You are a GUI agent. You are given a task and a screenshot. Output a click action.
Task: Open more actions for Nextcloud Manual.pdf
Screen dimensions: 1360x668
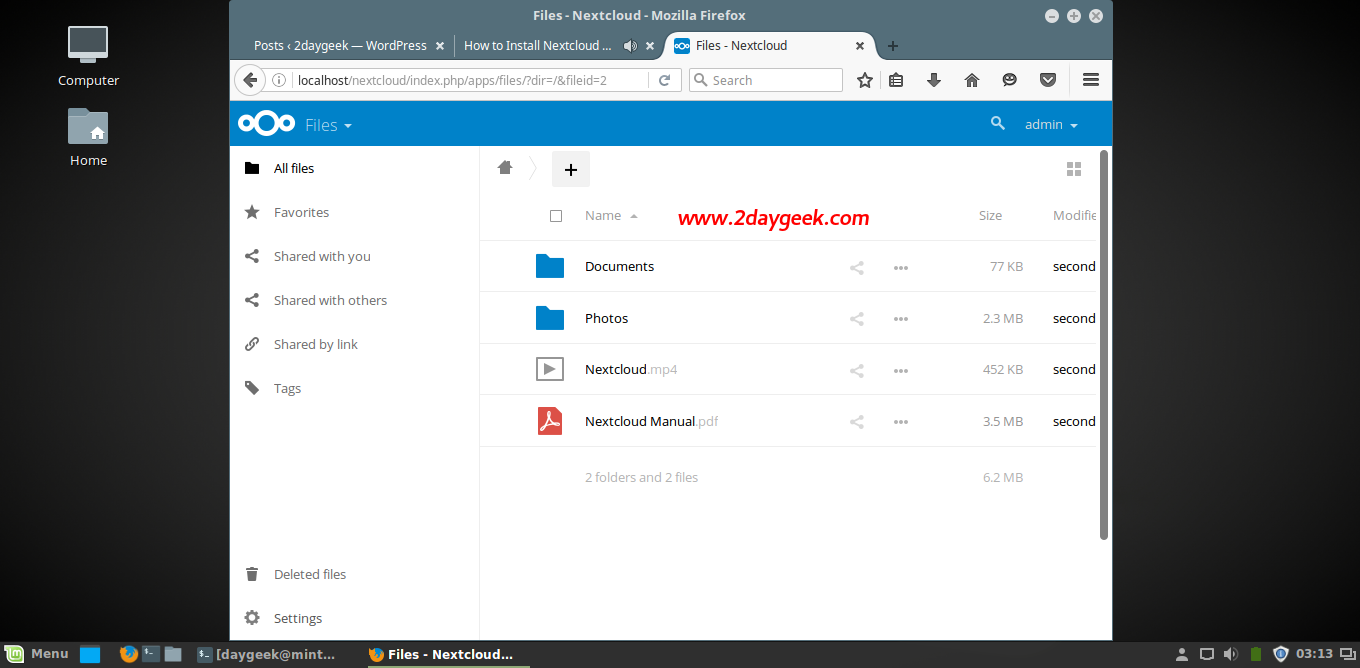(901, 422)
